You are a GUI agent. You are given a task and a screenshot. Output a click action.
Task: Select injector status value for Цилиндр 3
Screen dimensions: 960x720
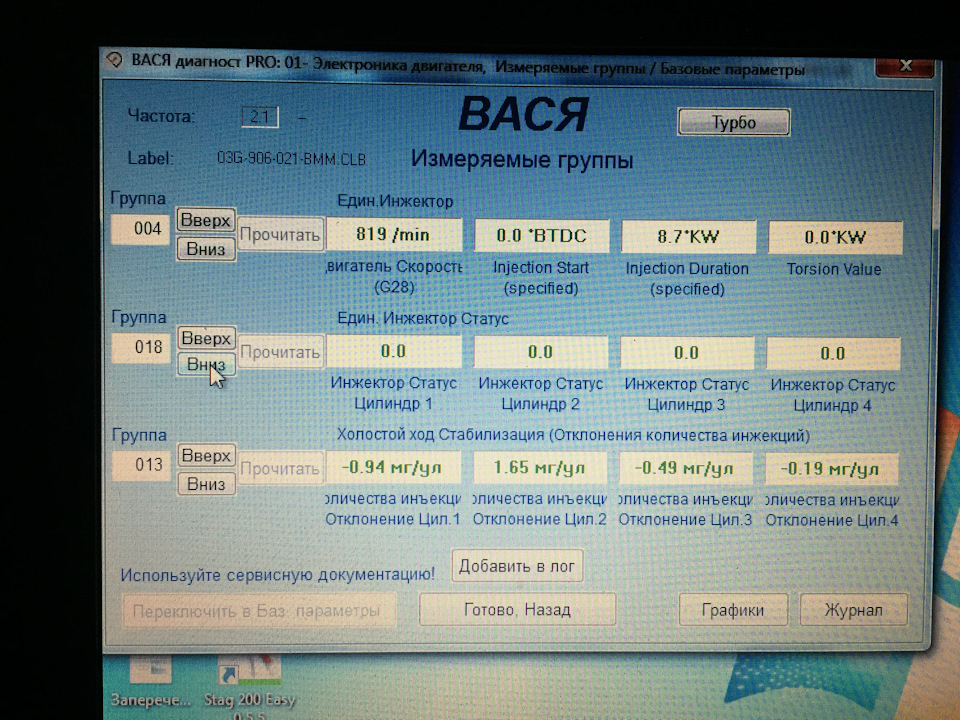[x=687, y=353]
